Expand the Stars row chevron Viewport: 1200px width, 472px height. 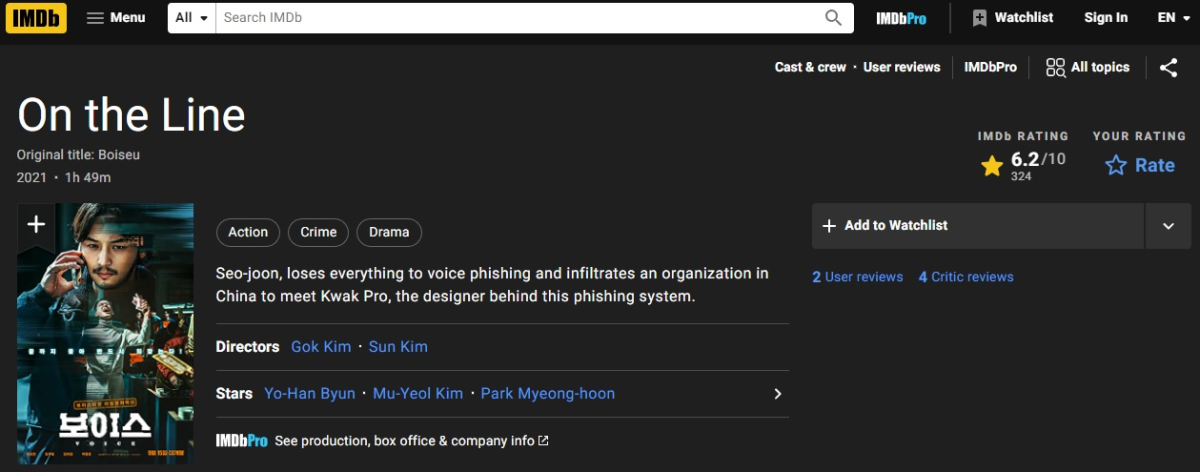coord(777,394)
